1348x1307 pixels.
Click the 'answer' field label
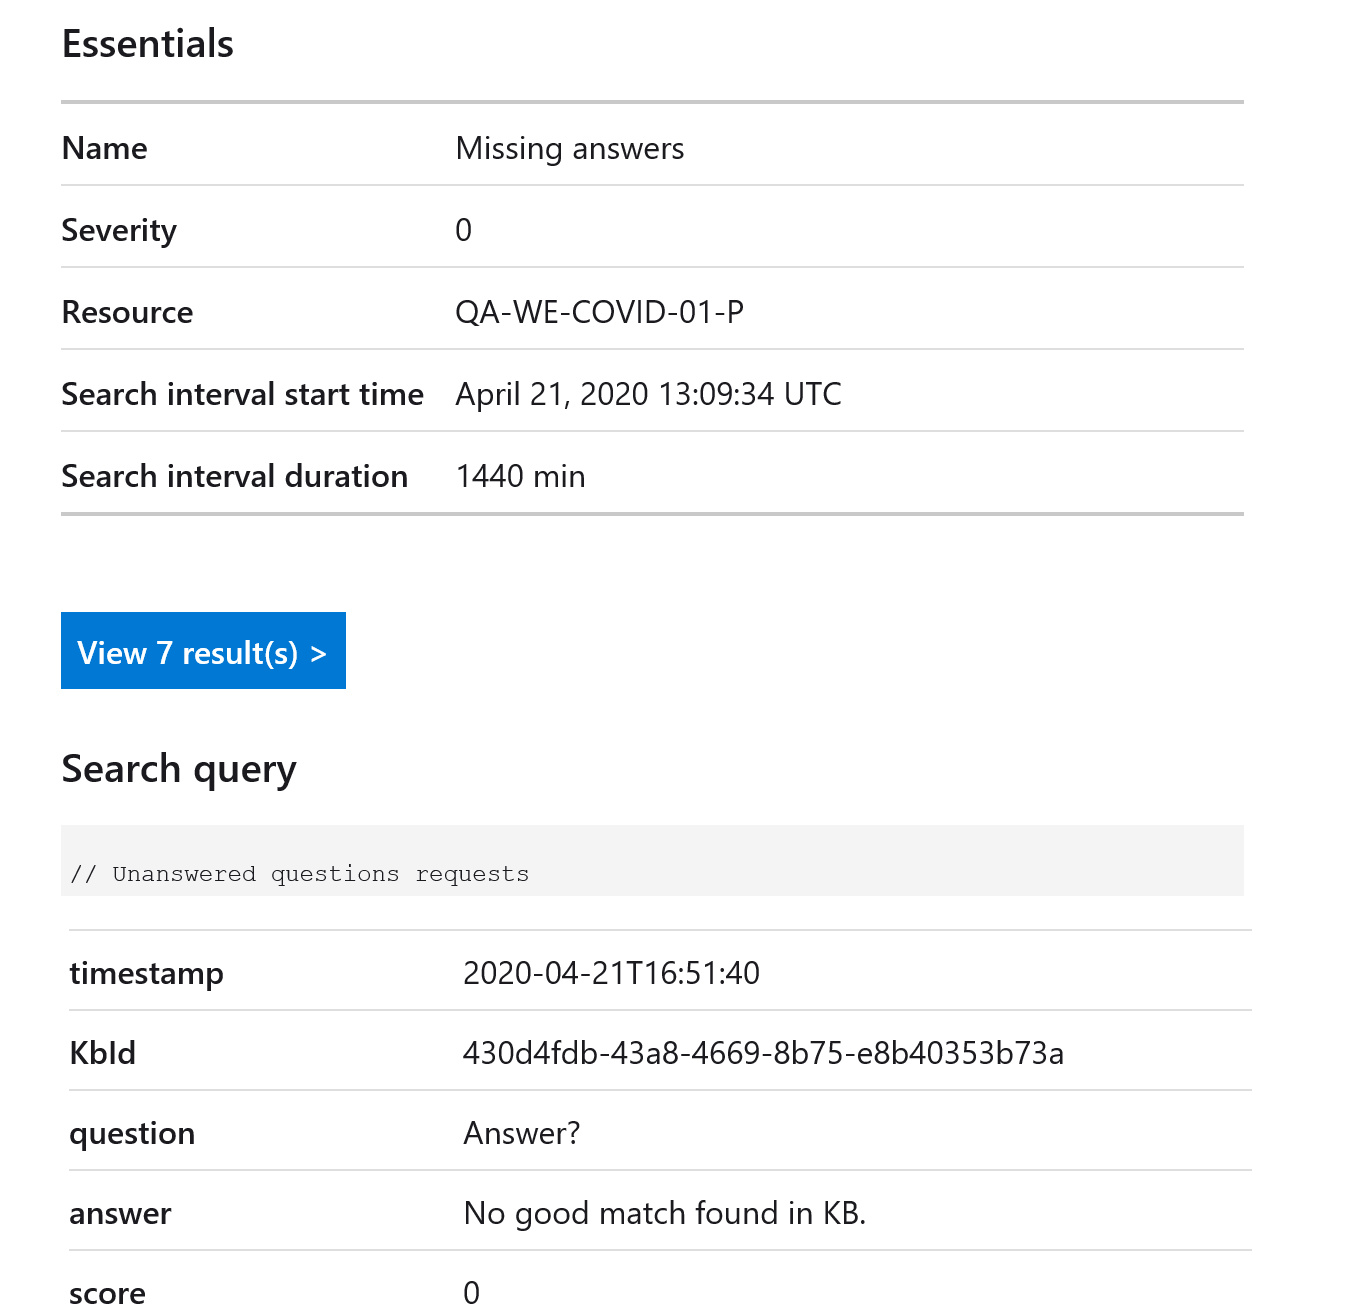click(120, 1214)
